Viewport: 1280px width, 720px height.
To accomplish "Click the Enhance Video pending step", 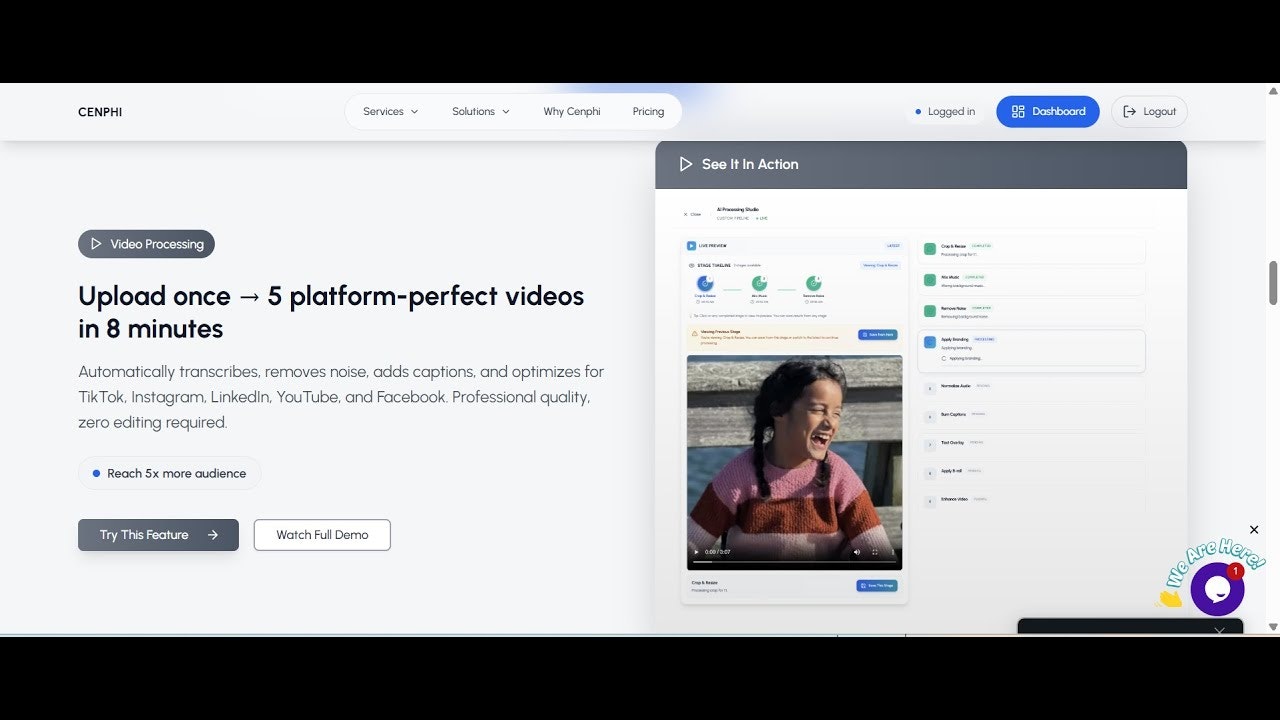I will point(1031,500).
